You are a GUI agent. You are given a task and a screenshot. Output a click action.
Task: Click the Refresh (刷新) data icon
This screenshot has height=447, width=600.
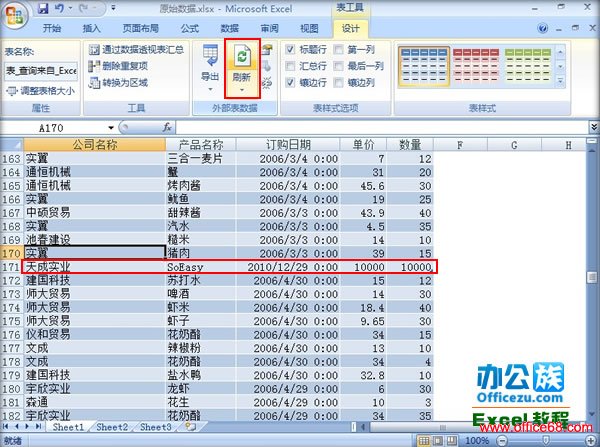(x=242, y=57)
